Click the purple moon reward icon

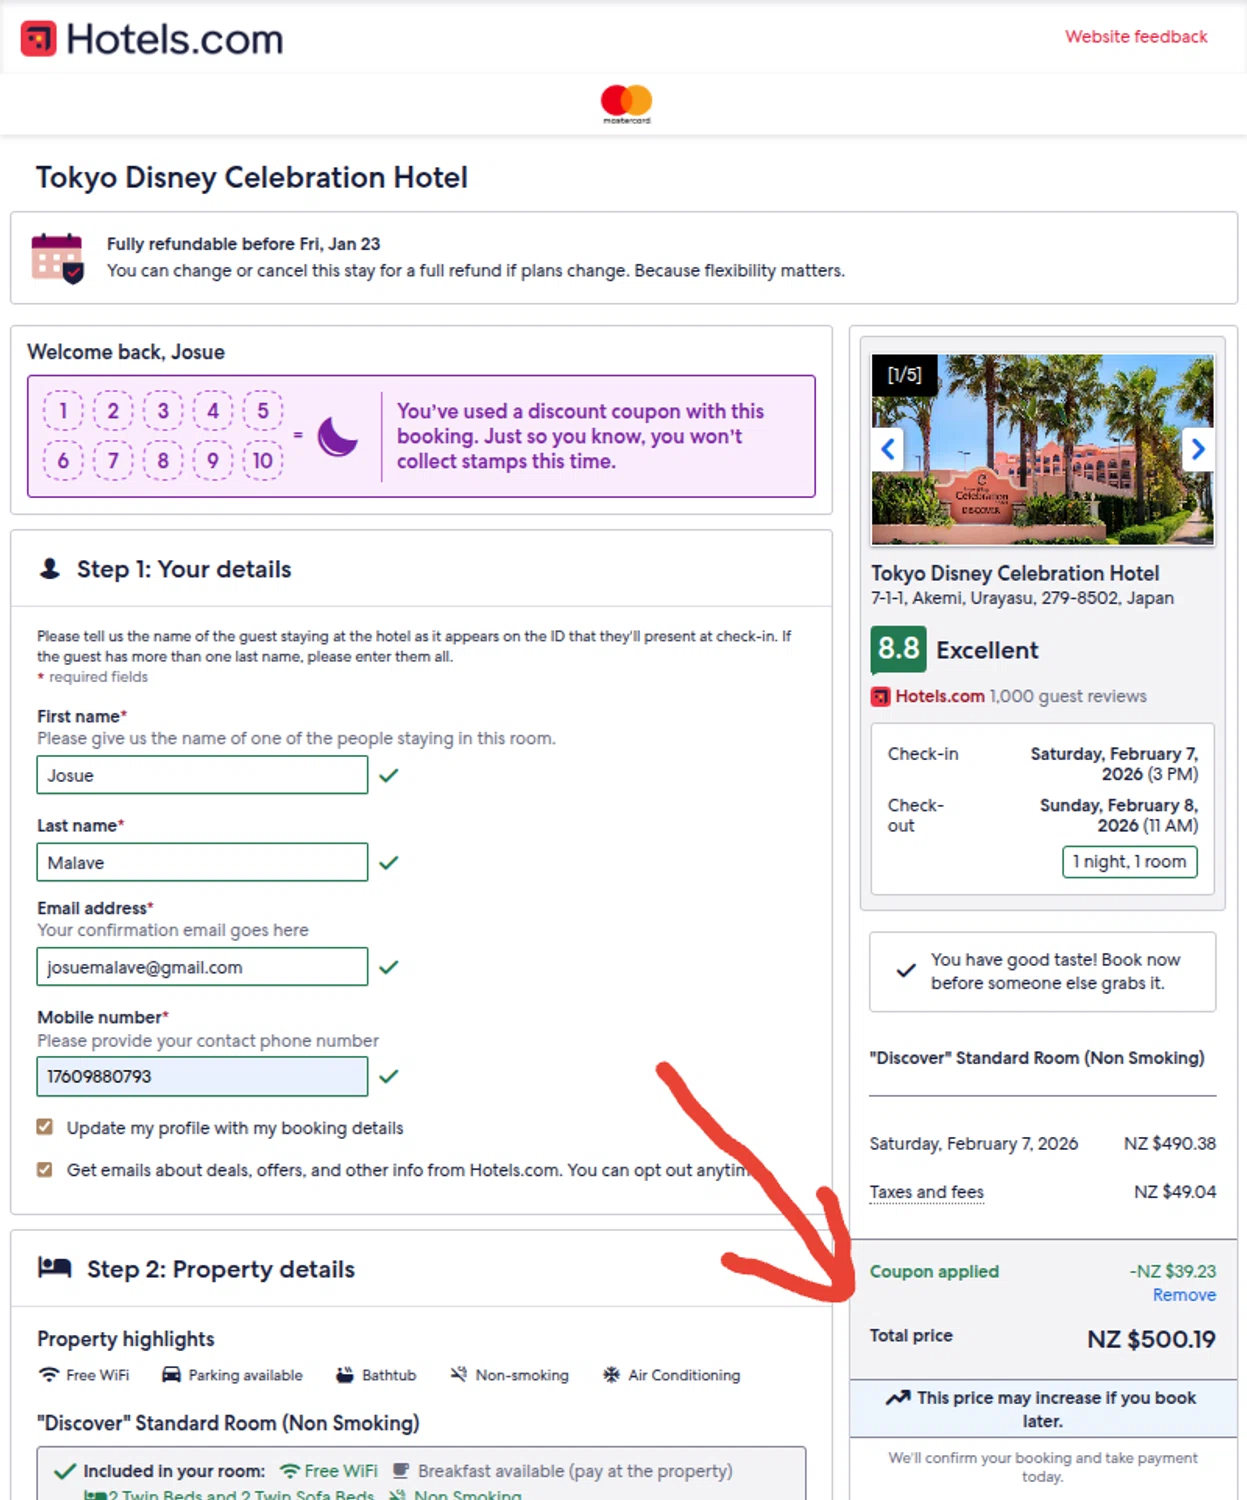(337, 436)
